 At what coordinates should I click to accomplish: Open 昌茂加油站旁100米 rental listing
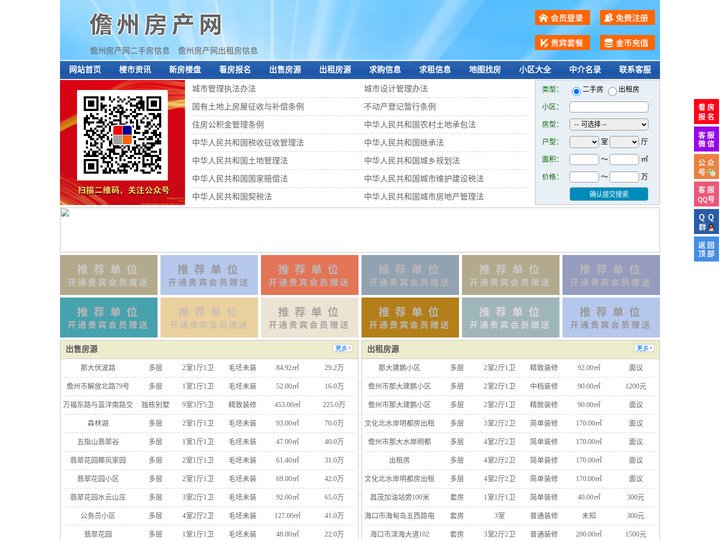(x=399, y=497)
